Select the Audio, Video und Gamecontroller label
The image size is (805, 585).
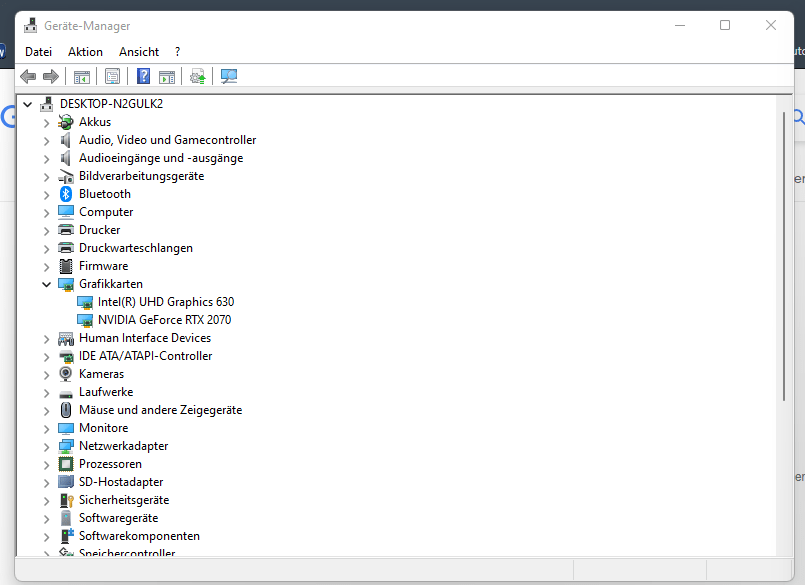pyautogui.click(x=167, y=140)
